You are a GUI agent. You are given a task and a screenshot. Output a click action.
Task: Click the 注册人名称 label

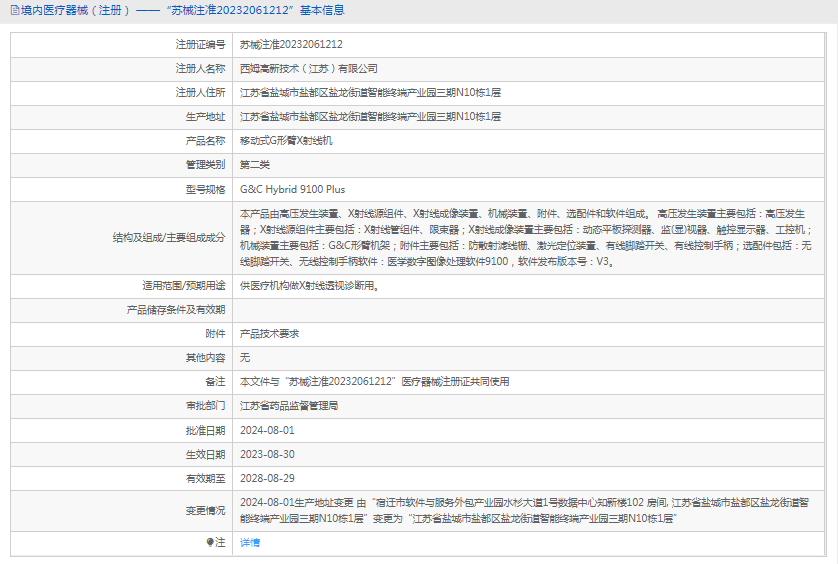click(x=200, y=68)
